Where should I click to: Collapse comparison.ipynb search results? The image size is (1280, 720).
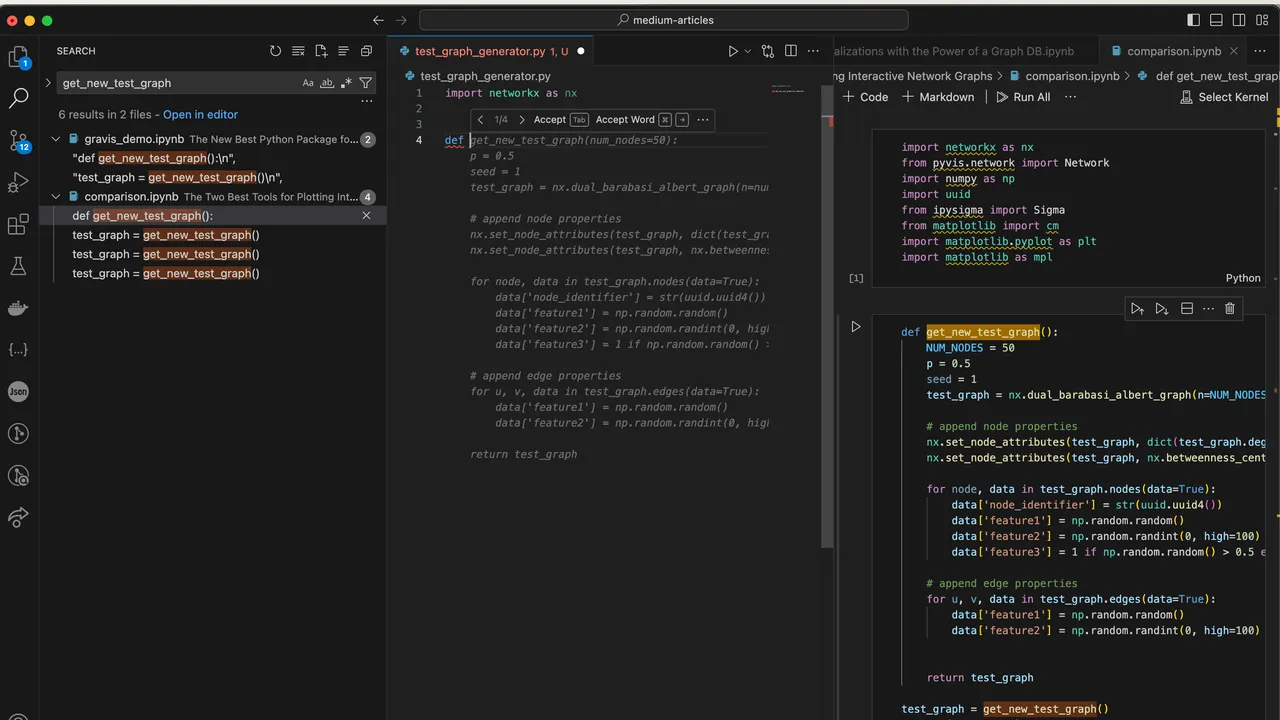tap(57, 197)
